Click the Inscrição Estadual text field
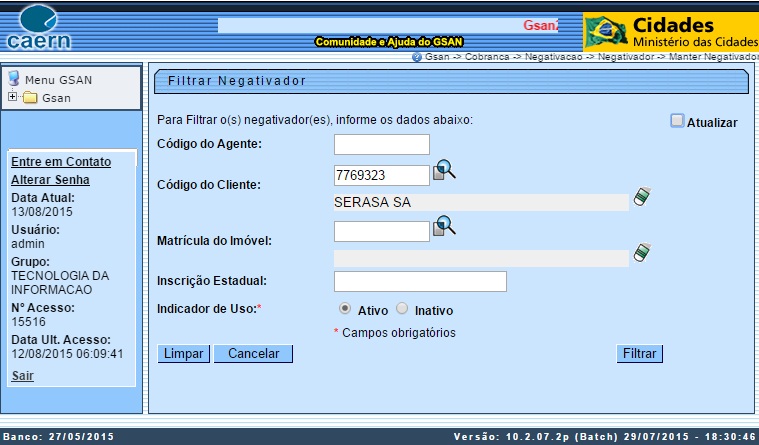 tap(420, 282)
